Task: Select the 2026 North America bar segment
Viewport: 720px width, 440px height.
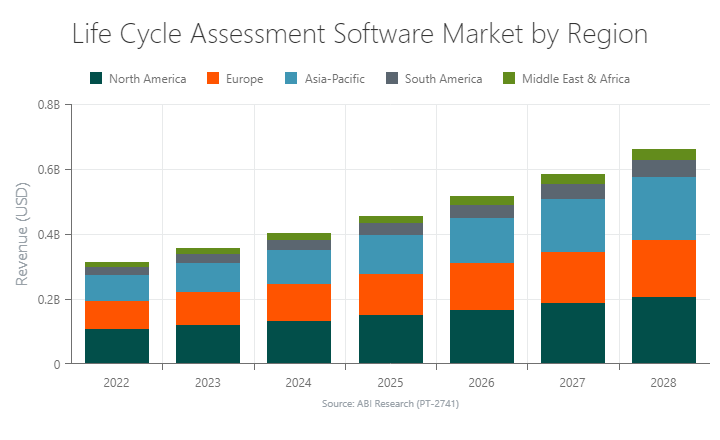Action: [x=482, y=337]
